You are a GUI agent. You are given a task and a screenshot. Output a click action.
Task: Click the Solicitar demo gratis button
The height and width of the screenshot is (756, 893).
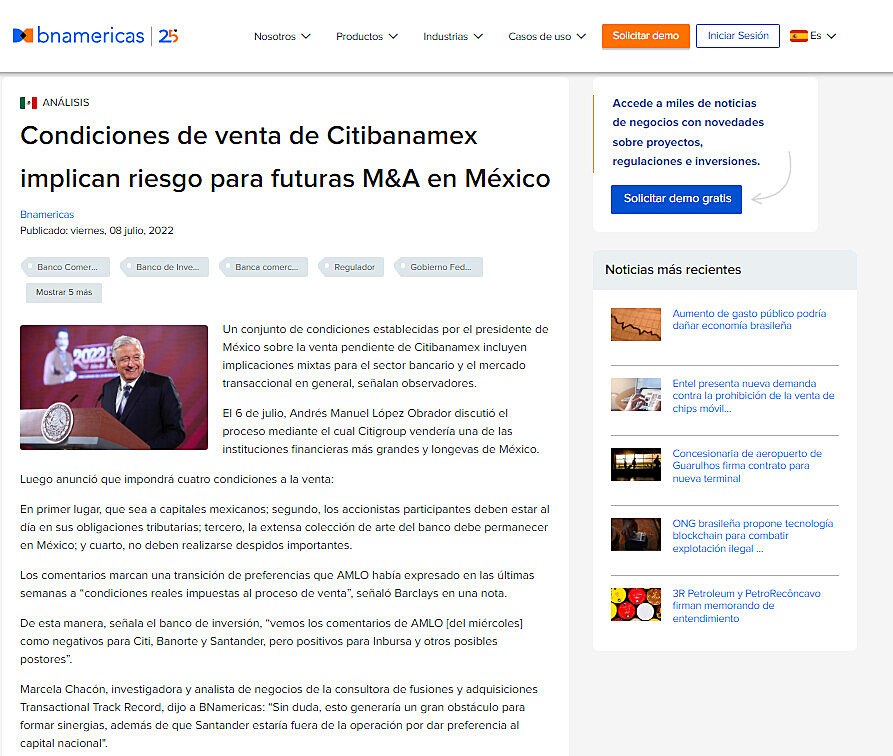[x=676, y=199]
